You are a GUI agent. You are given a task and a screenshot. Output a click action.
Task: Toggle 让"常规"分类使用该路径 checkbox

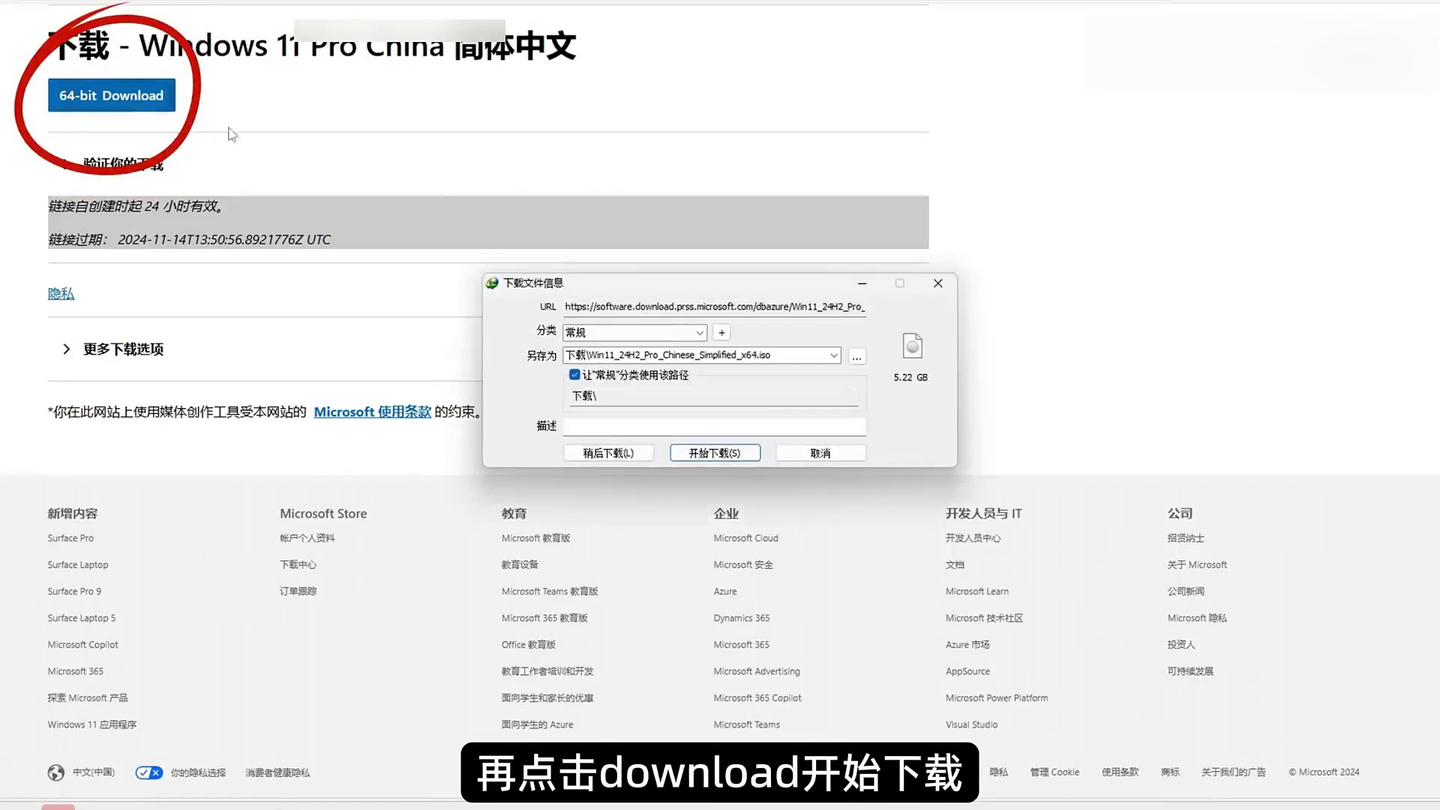[575, 375]
